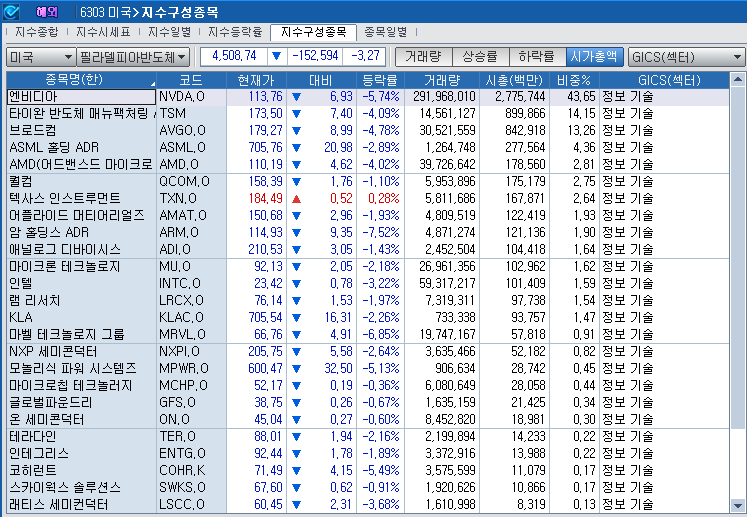Image resolution: width=747 pixels, height=517 pixels.
Task: Open the 지수시세표 tab
Action: coord(103,32)
